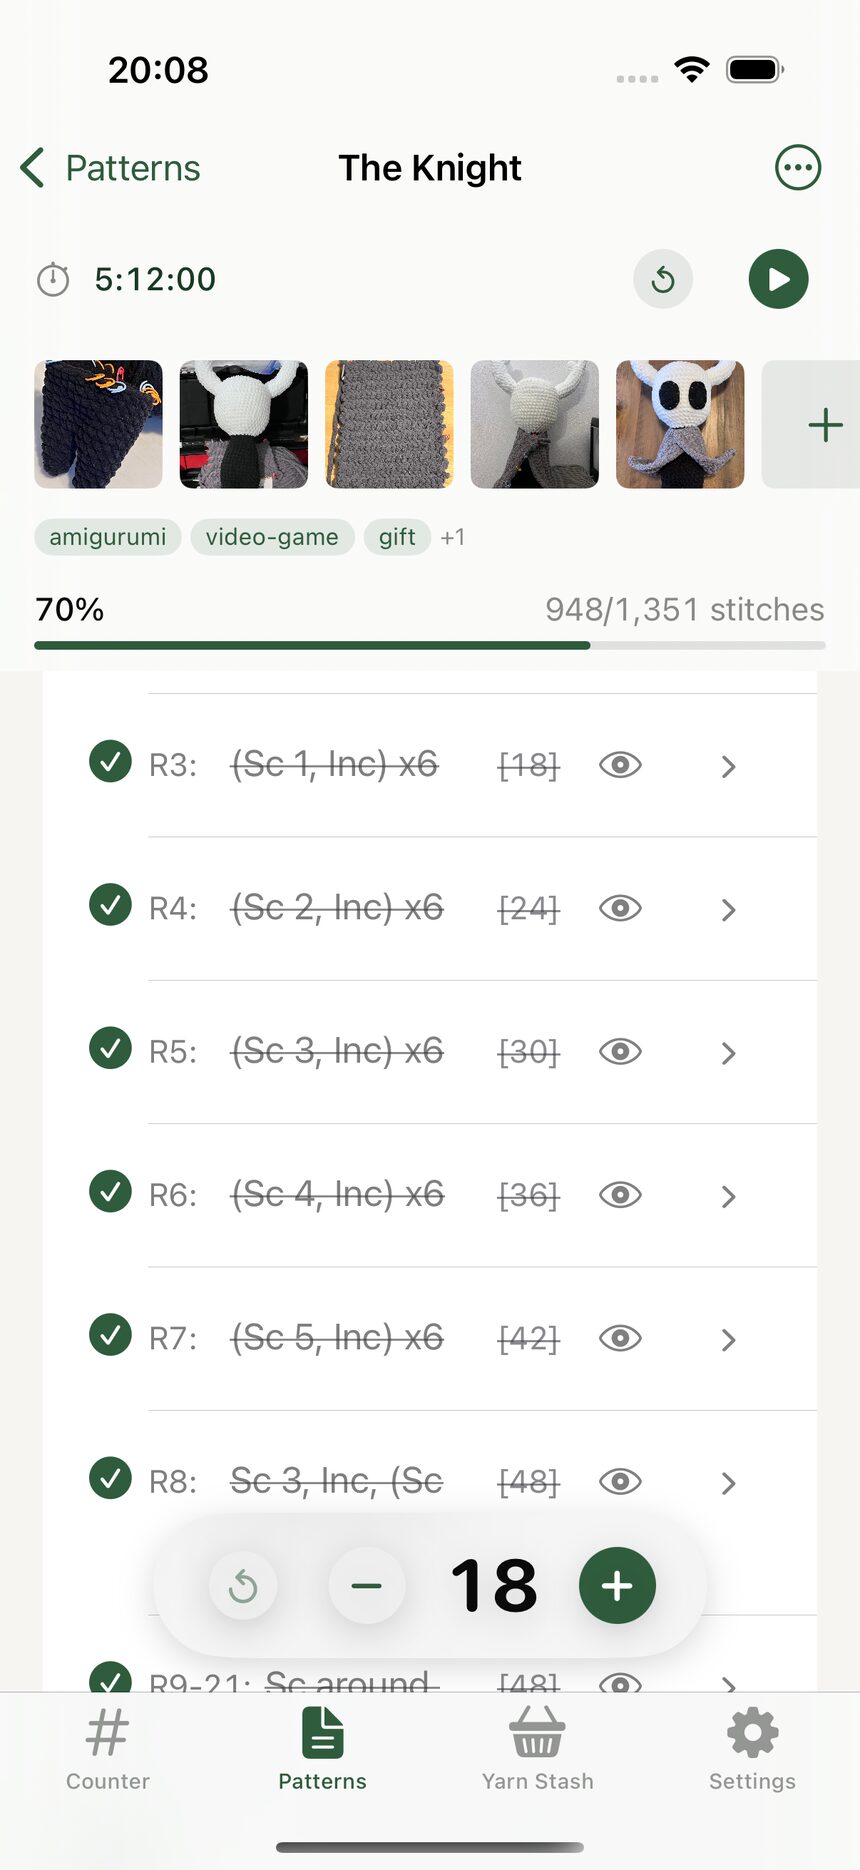The width and height of the screenshot is (860, 1870).
Task: Reset the floating counter to zero
Action: pos(243,1586)
